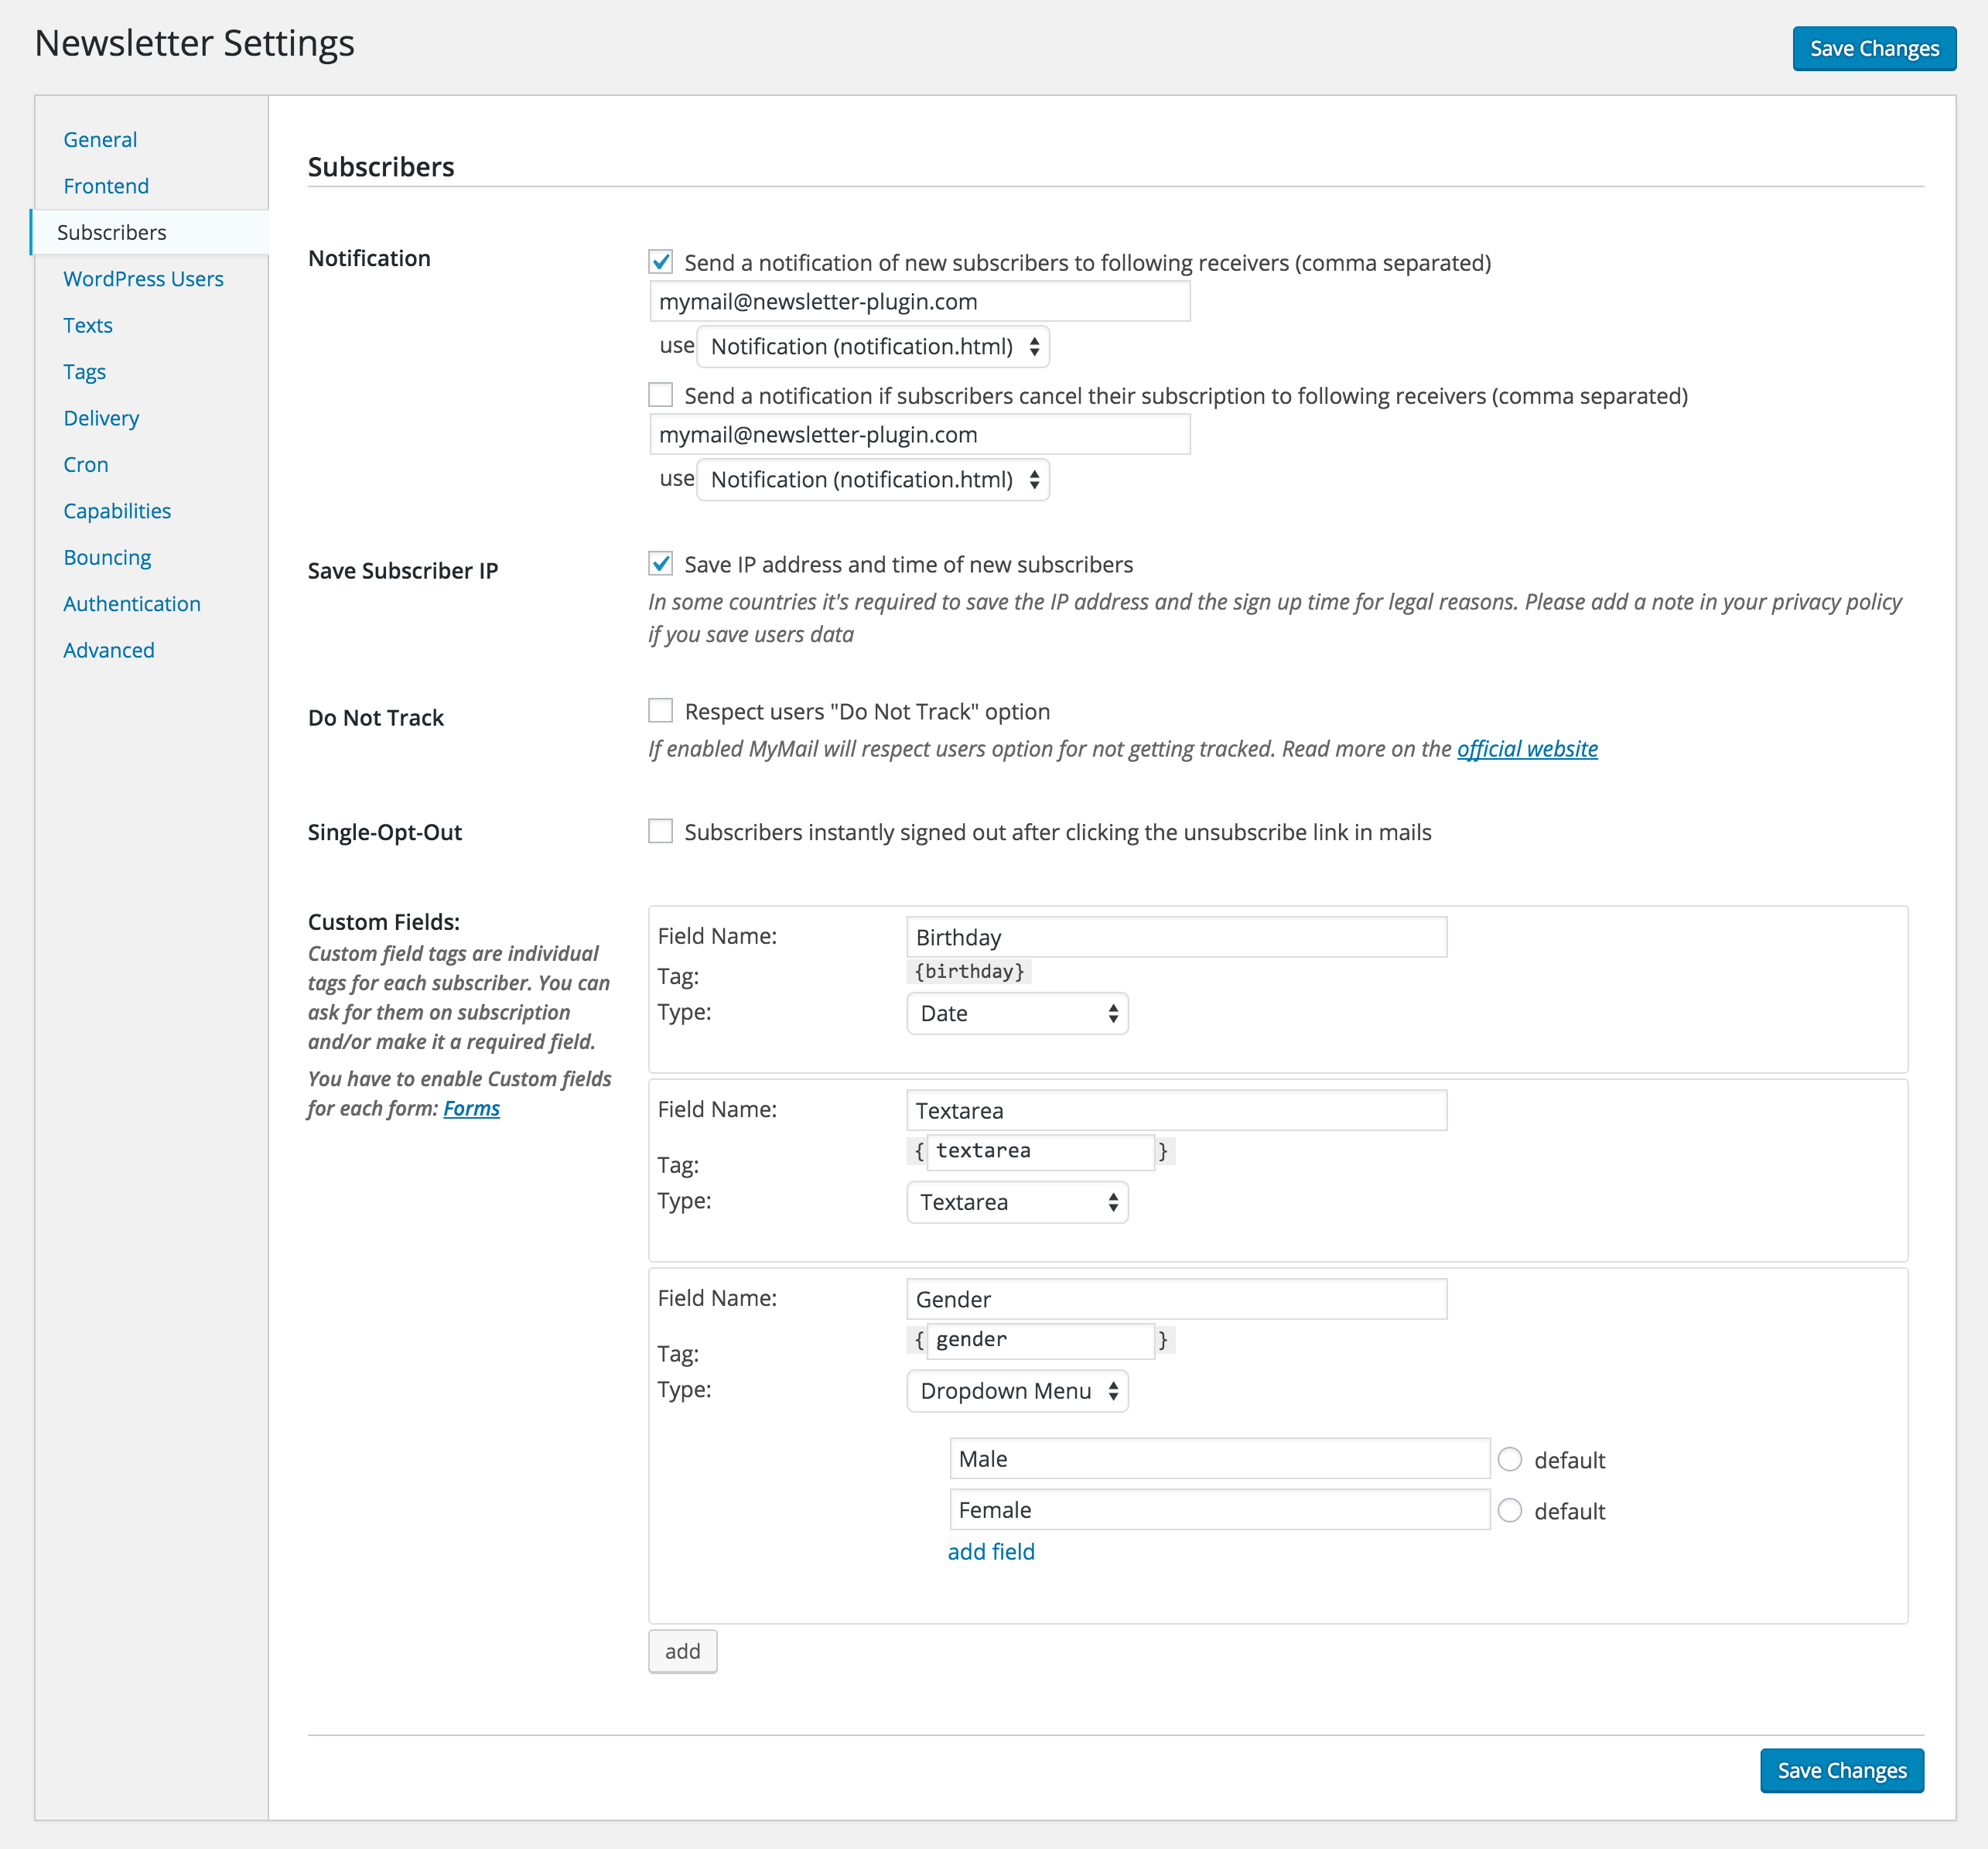Check the cancel subscription notification checkbox
The width and height of the screenshot is (1988, 1849).
click(x=660, y=395)
